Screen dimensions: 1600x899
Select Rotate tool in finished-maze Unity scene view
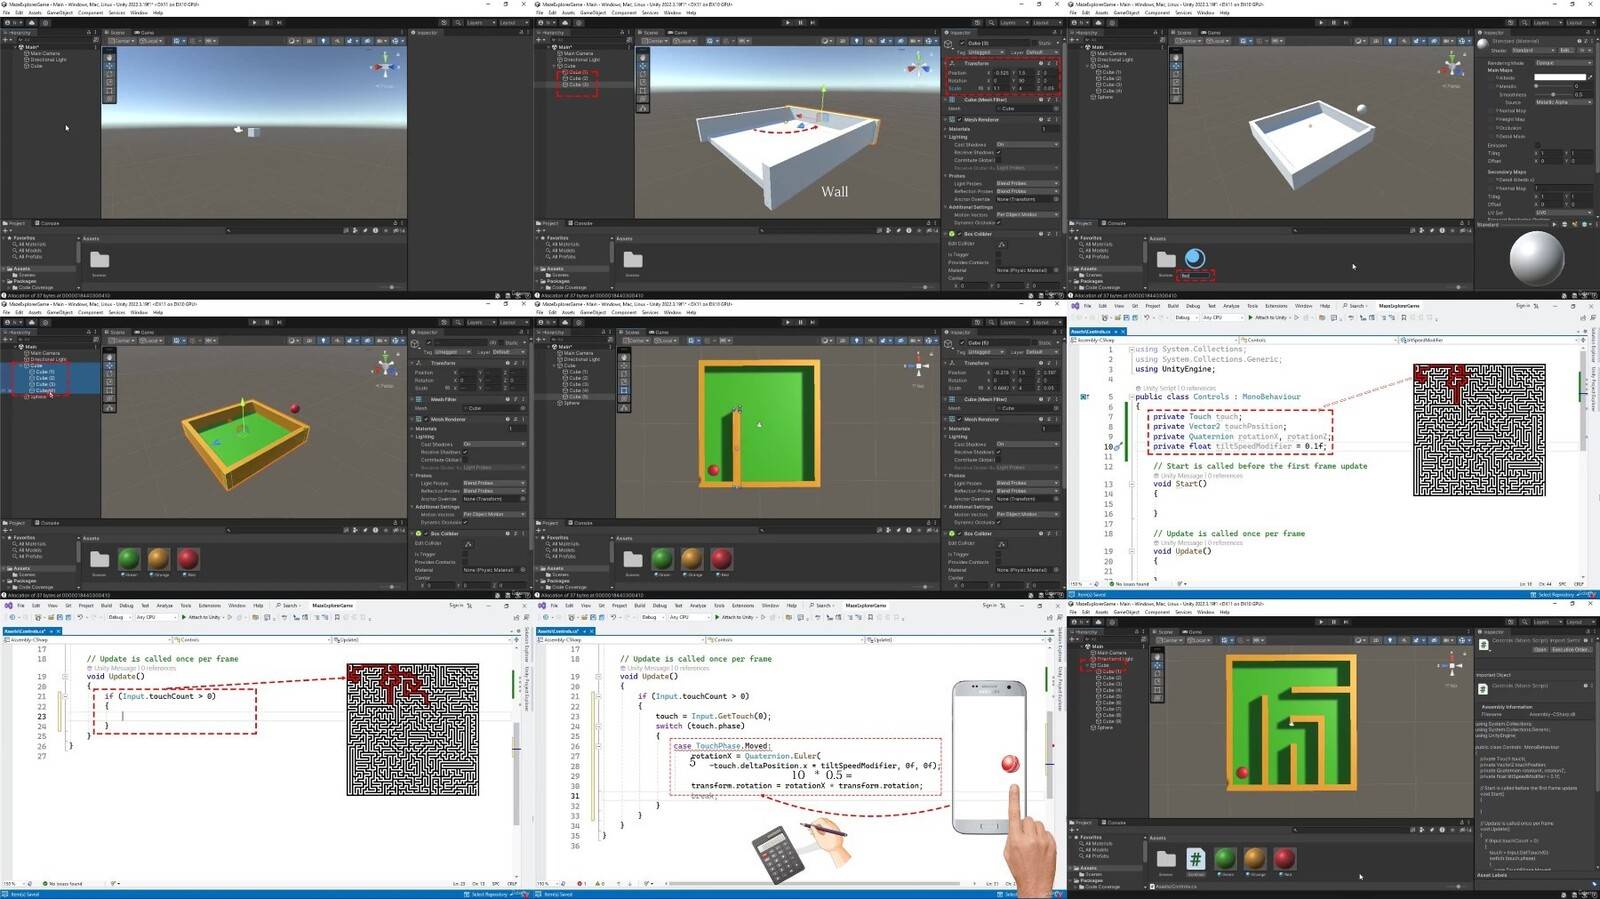coord(1157,673)
